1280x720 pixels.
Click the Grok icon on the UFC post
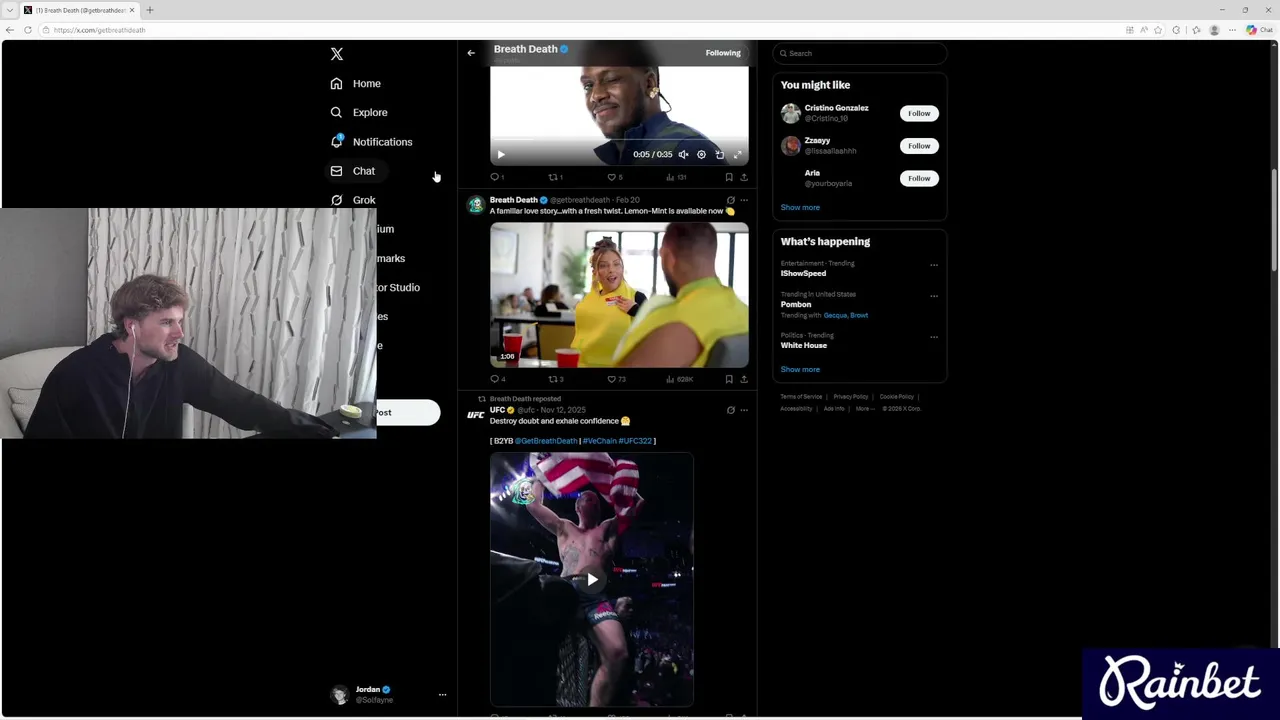click(730, 410)
